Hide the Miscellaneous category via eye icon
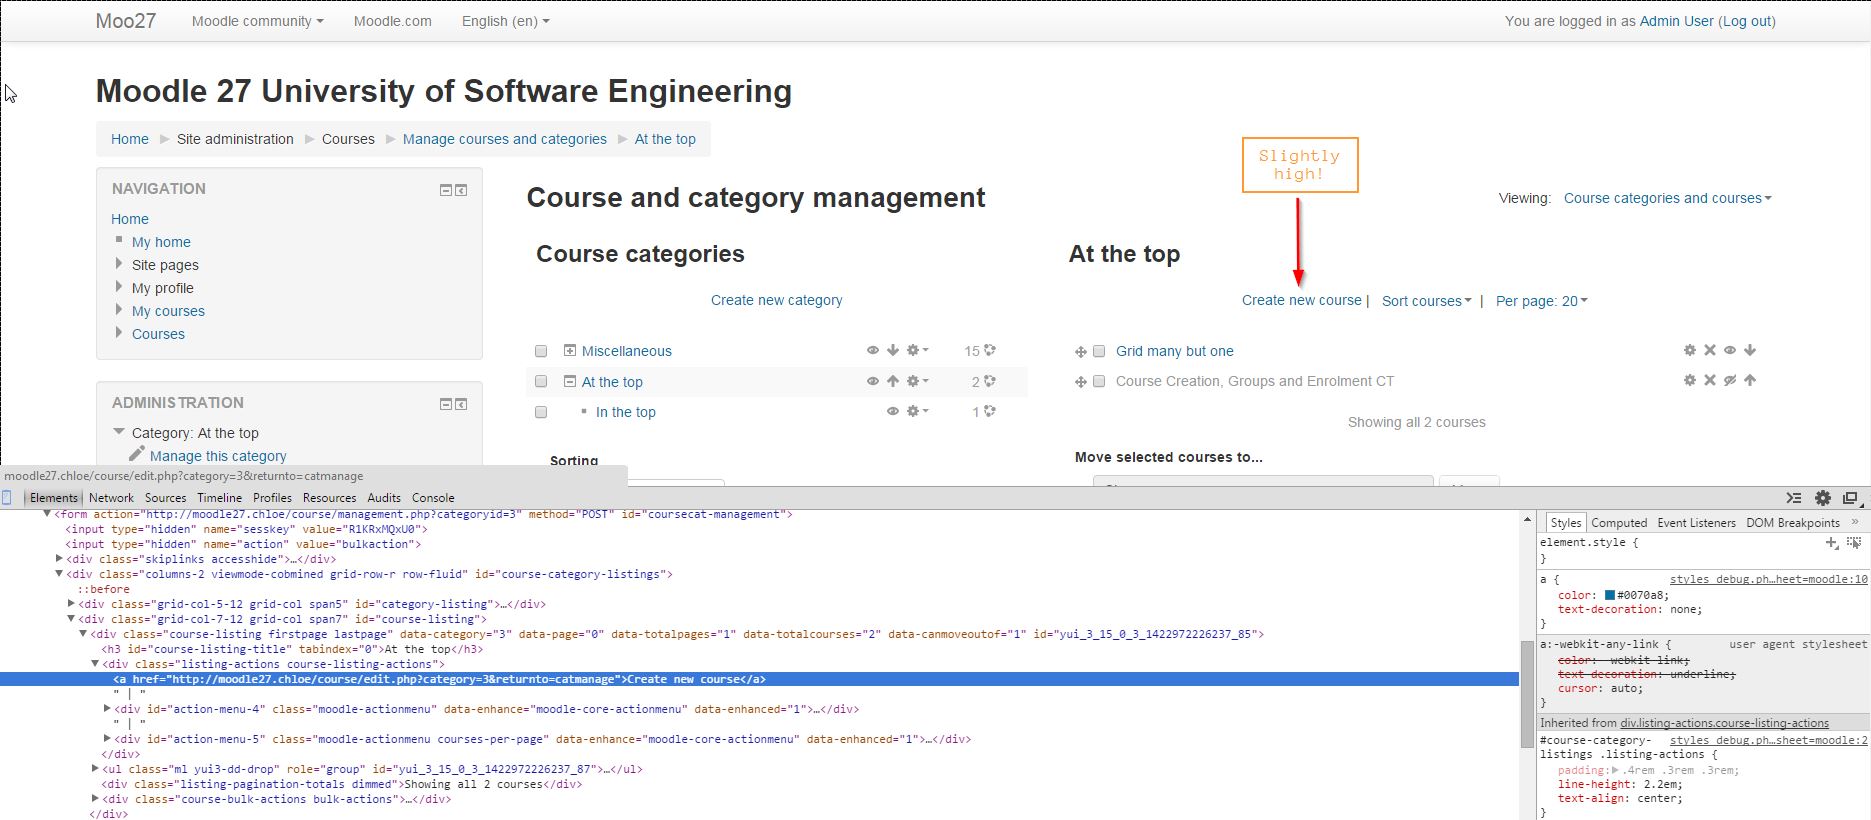 point(873,350)
